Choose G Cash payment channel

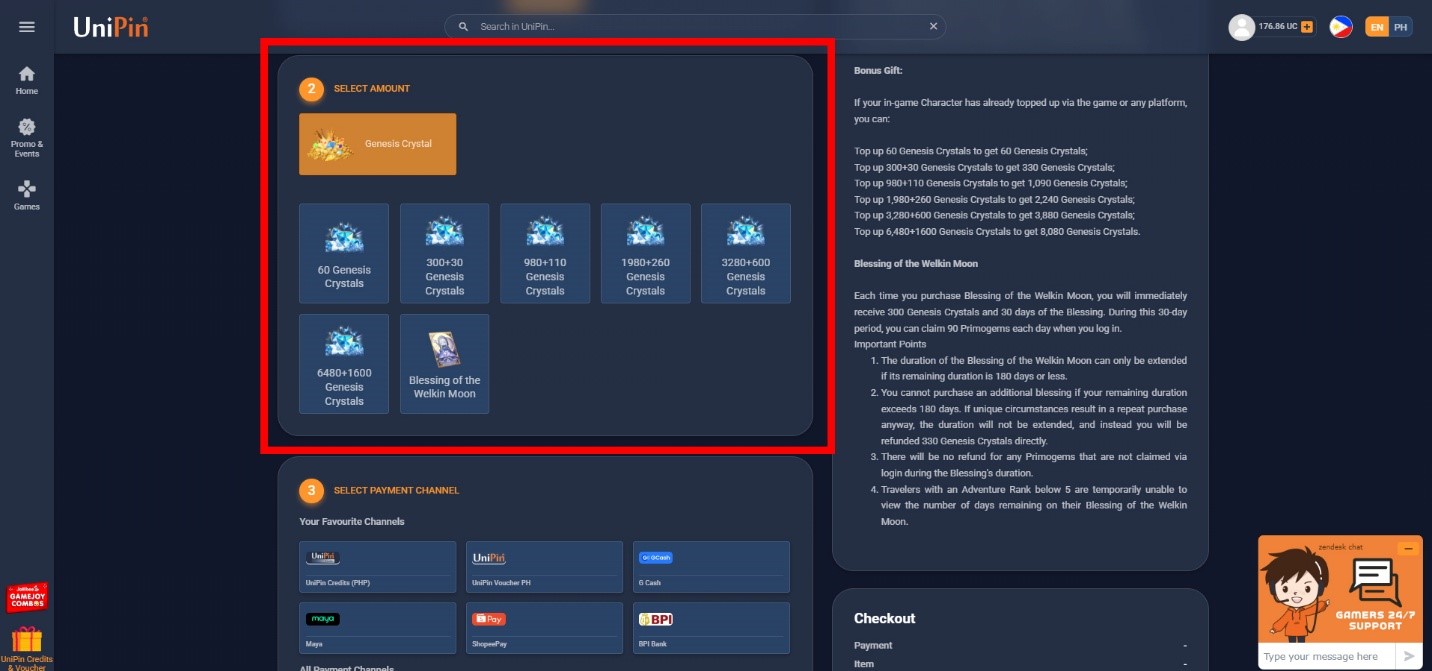click(x=711, y=567)
